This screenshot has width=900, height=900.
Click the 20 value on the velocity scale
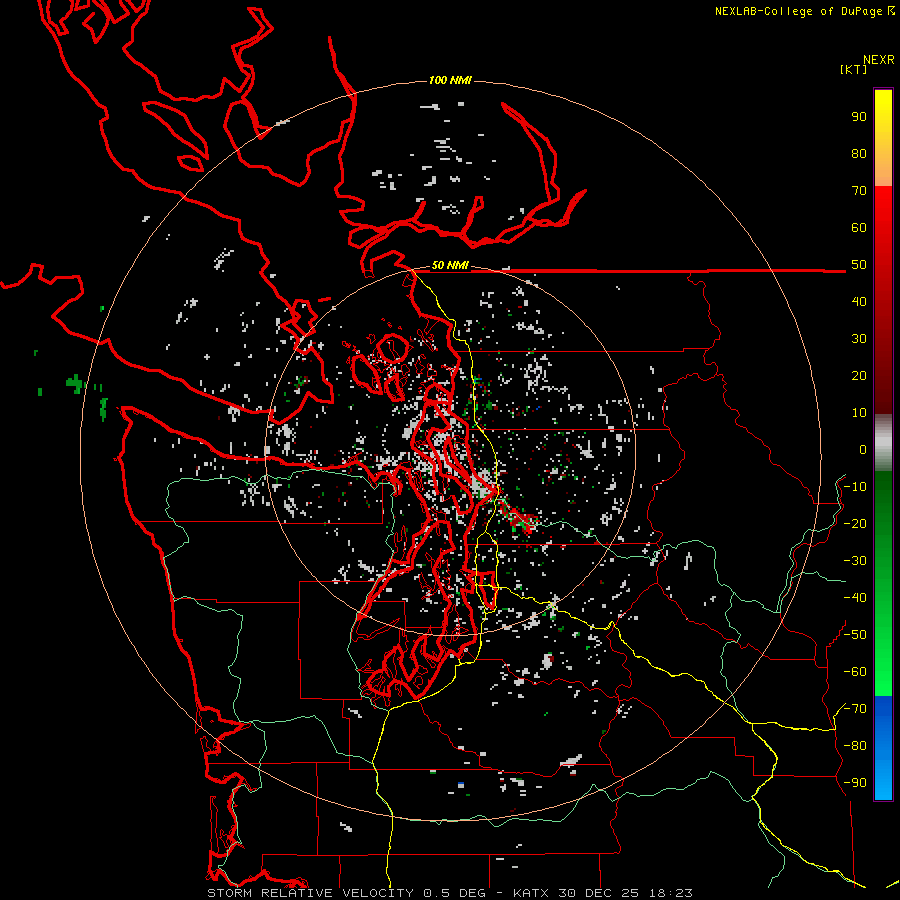pyautogui.click(x=859, y=375)
